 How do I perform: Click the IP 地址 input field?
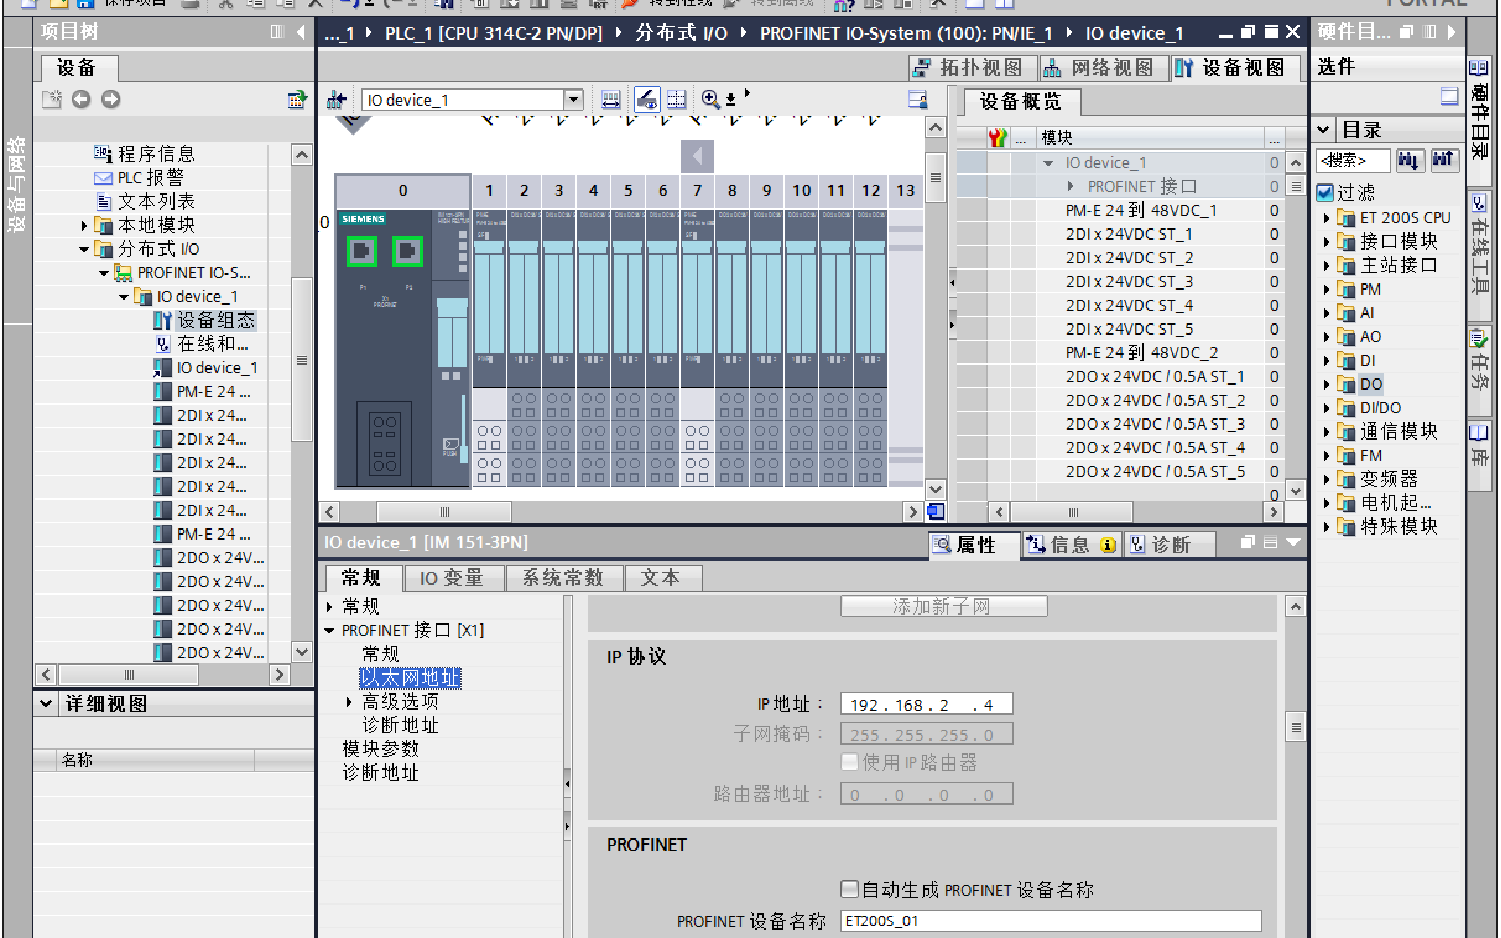[927, 704]
